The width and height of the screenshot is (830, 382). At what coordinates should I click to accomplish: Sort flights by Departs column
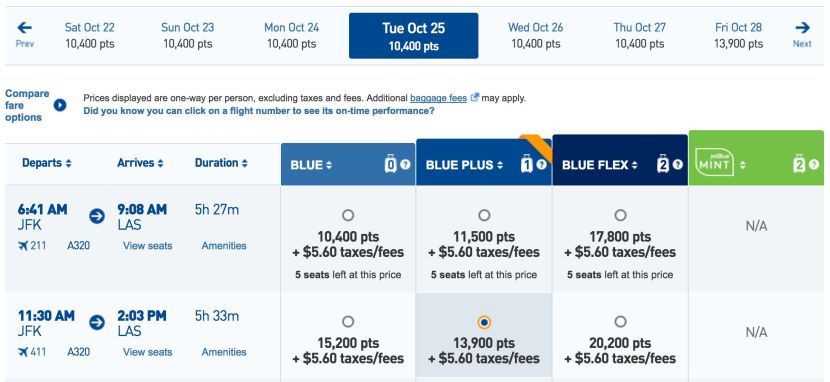(47, 163)
